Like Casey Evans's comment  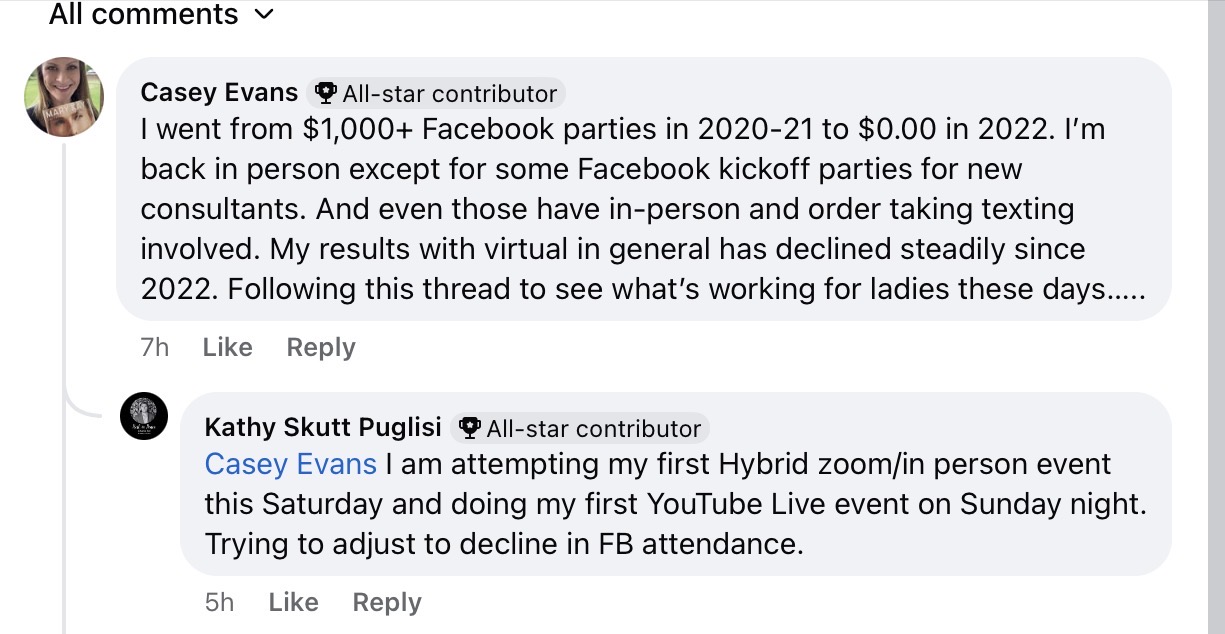click(x=227, y=347)
